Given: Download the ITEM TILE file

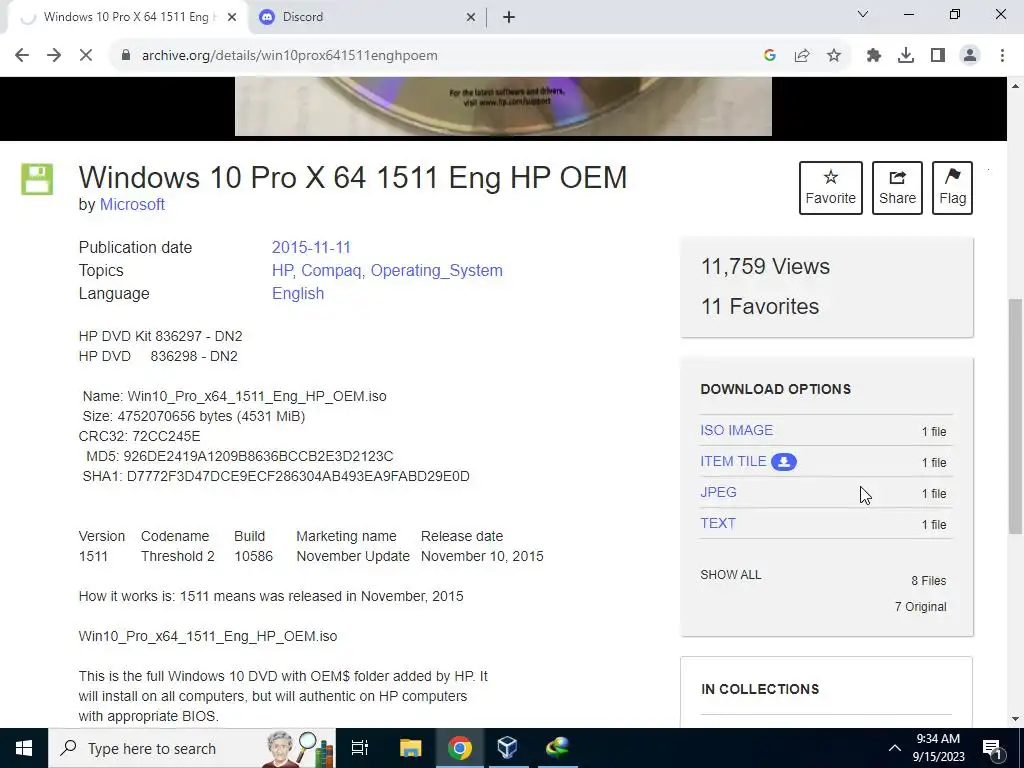Looking at the screenshot, I should [x=733, y=461].
